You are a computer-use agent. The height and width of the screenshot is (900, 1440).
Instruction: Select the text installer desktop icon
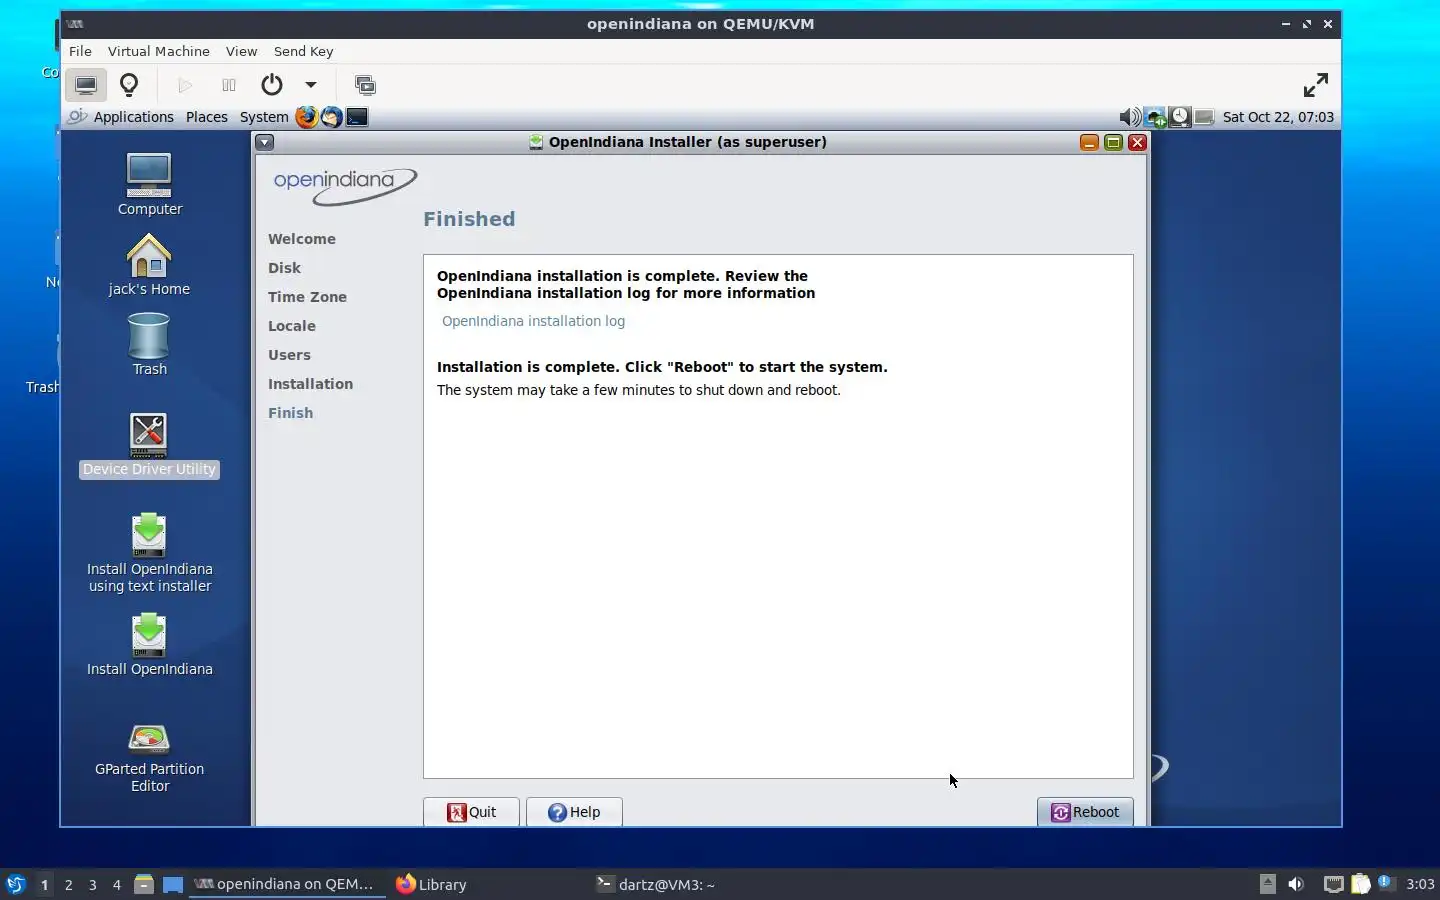[149, 553]
